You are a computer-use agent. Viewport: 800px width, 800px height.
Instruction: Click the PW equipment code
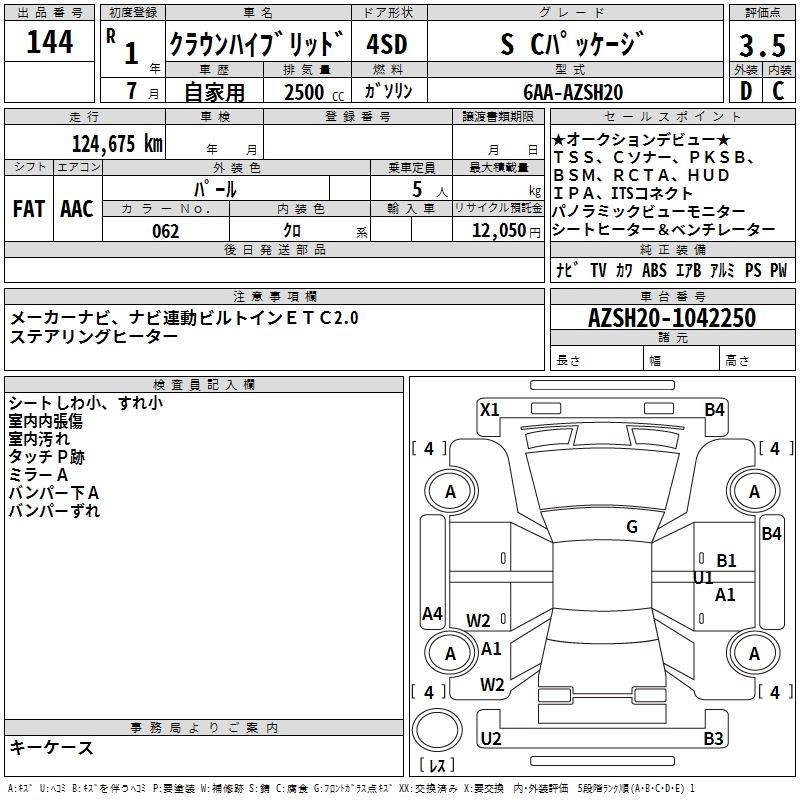tap(778, 270)
